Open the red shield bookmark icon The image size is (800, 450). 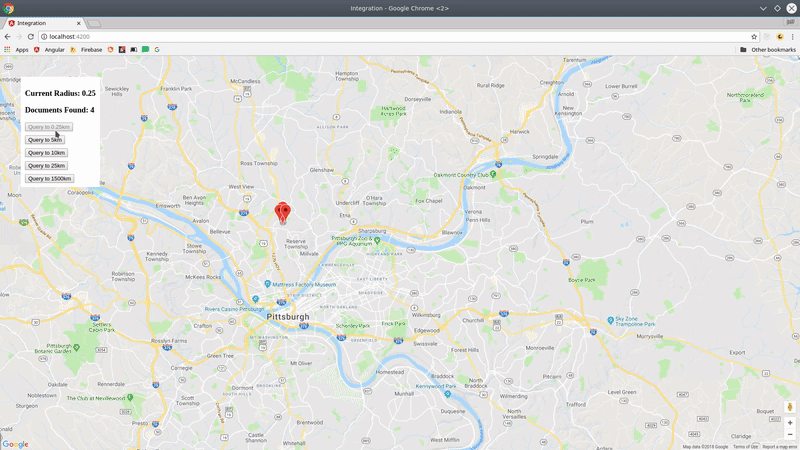coord(110,49)
